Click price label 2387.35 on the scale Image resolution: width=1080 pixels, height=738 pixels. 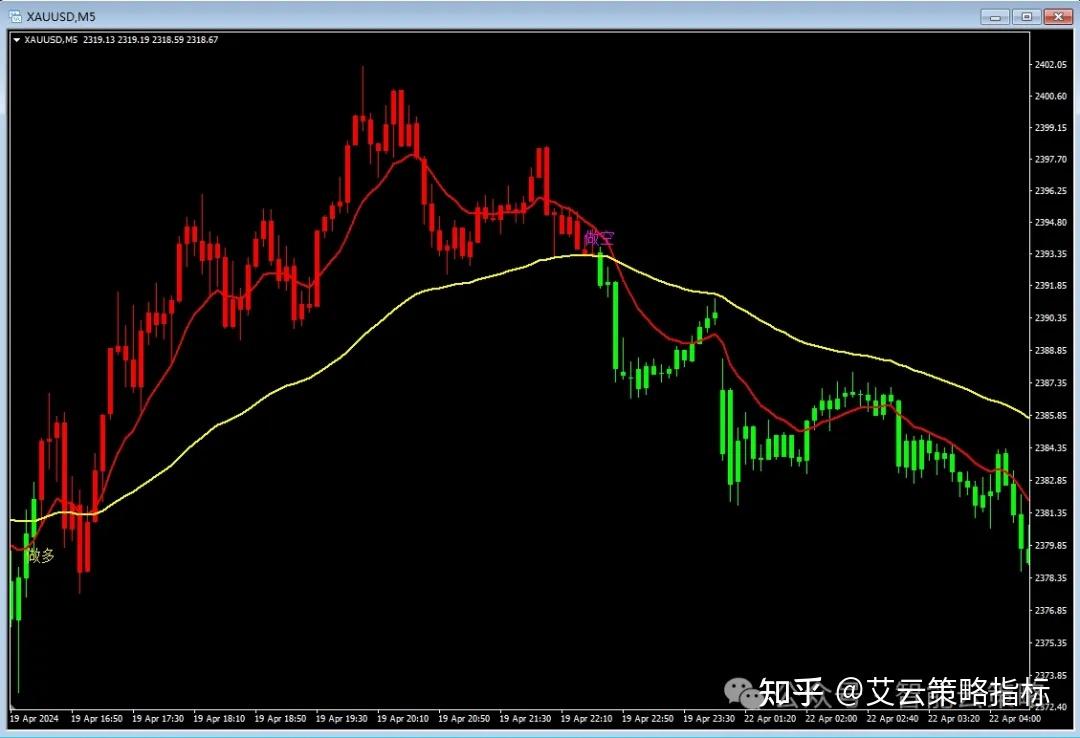[1050, 382]
